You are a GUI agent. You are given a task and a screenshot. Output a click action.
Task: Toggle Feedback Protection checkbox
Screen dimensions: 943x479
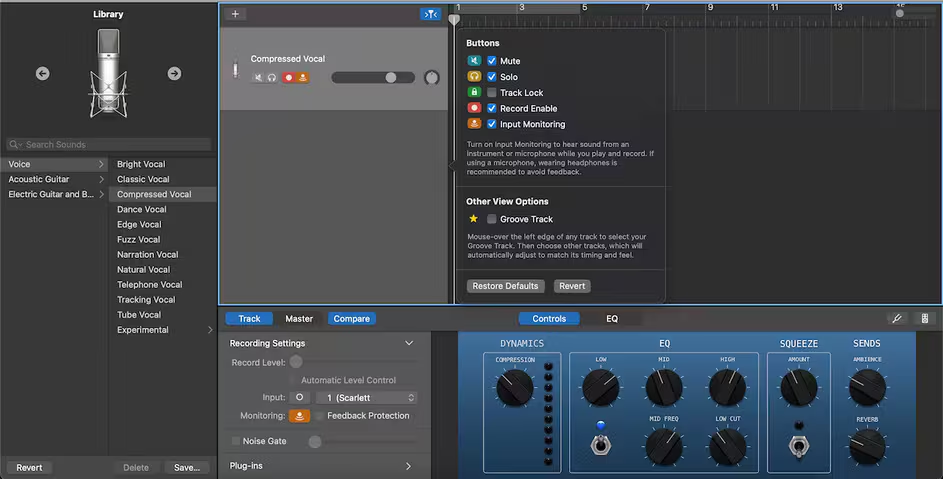tap(319, 416)
